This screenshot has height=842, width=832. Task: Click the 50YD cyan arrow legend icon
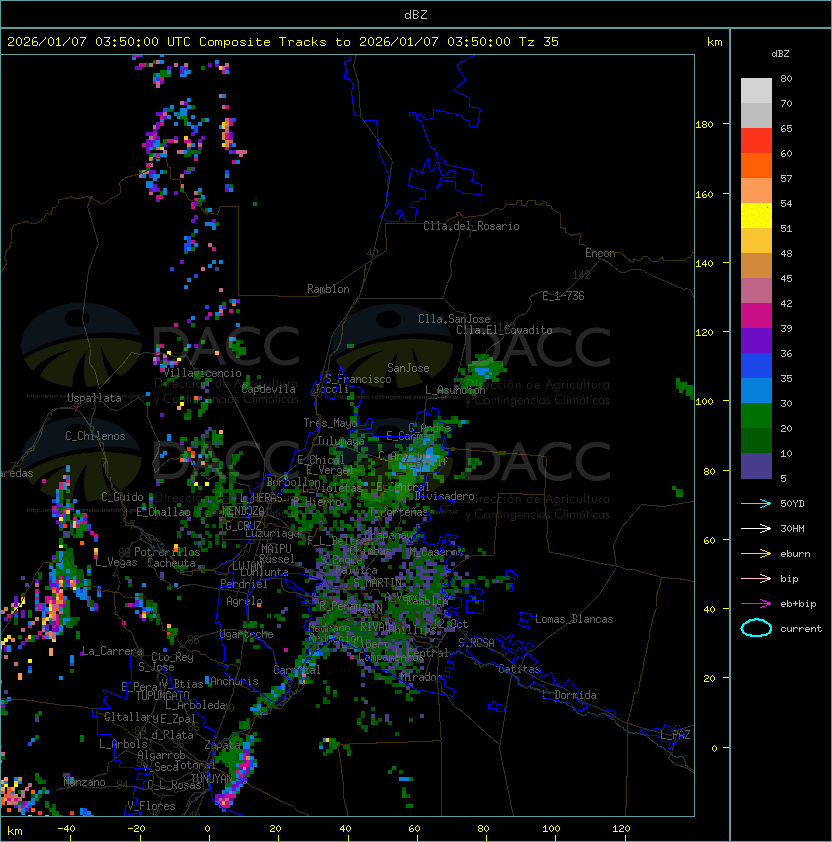tap(756, 503)
